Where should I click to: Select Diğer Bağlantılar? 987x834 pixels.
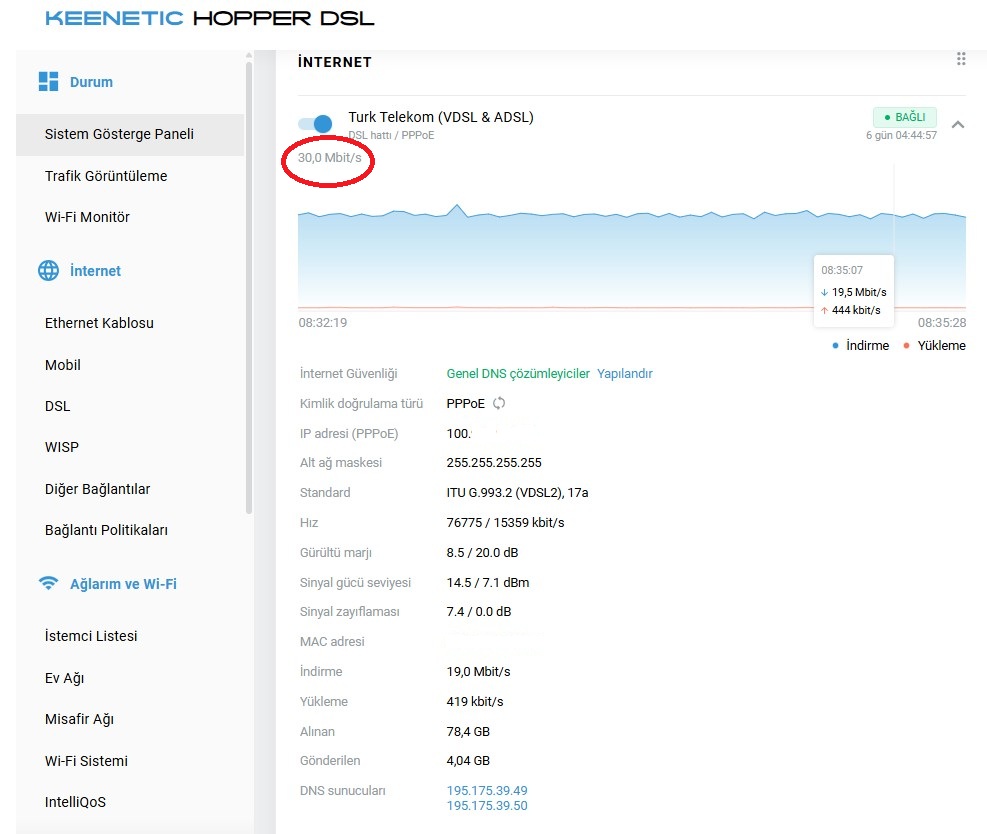[98, 489]
